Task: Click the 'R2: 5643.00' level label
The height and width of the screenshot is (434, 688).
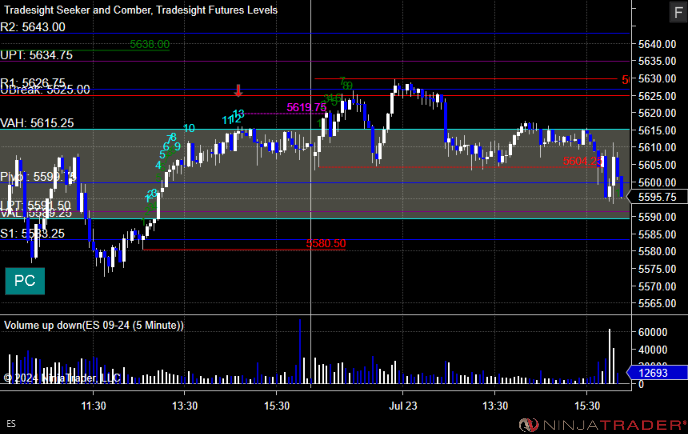Action: [33, 27]
